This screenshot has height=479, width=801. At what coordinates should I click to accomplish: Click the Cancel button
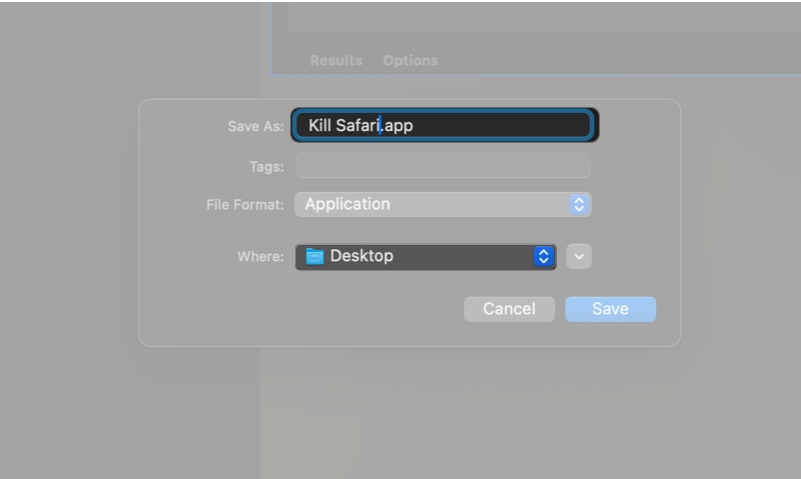(509, 309)
